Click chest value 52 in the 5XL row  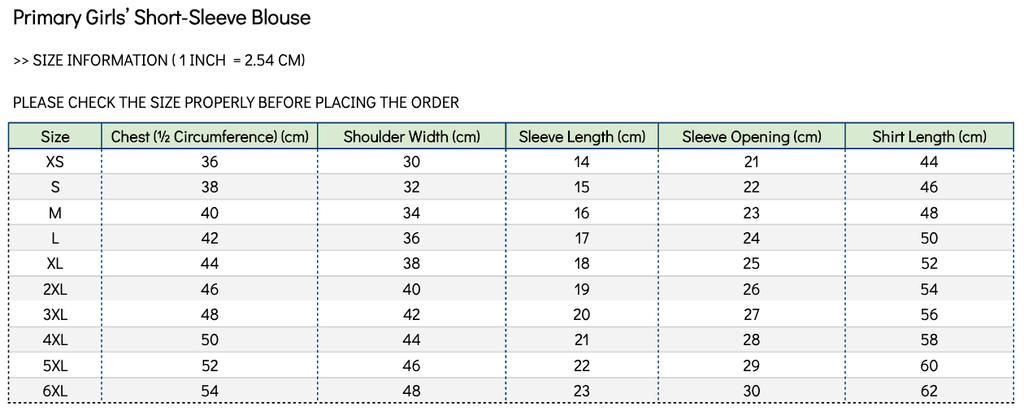(x=209, y=365)
